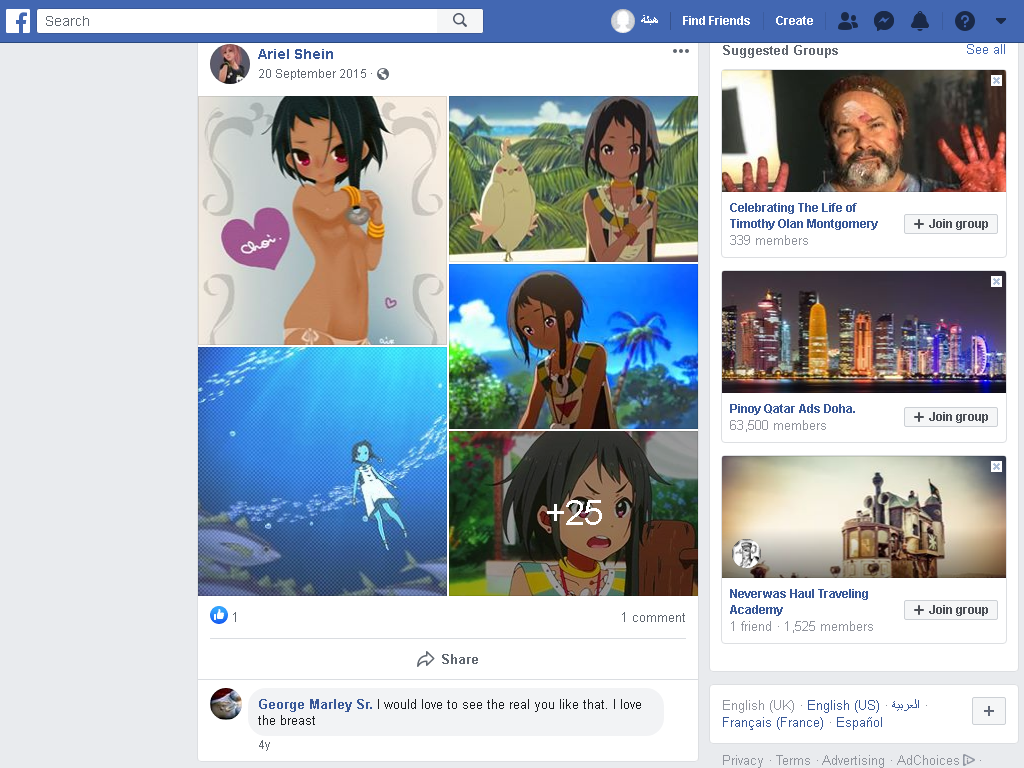Open the girl with blue sky photo
1024x768 pixels.
573,346
